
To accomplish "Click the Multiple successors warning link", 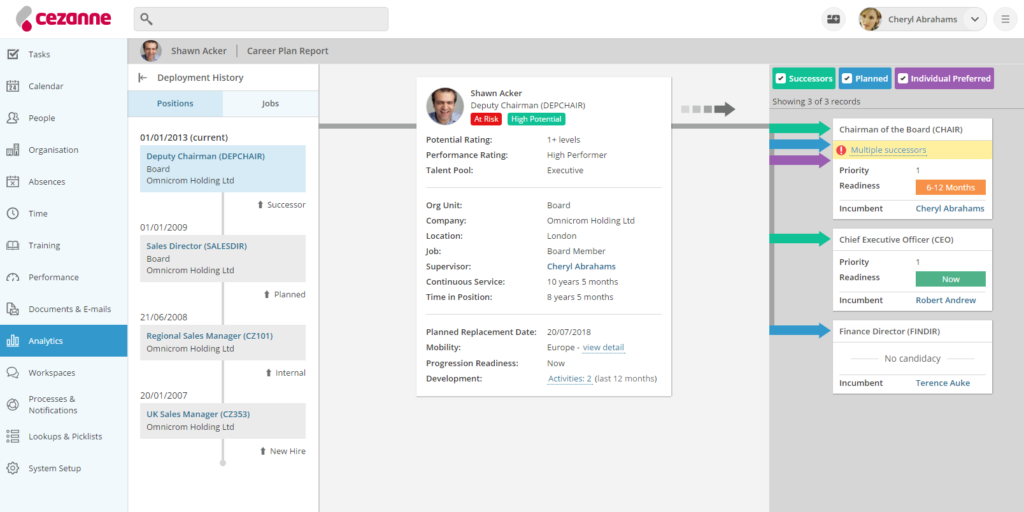I will 888,150.
